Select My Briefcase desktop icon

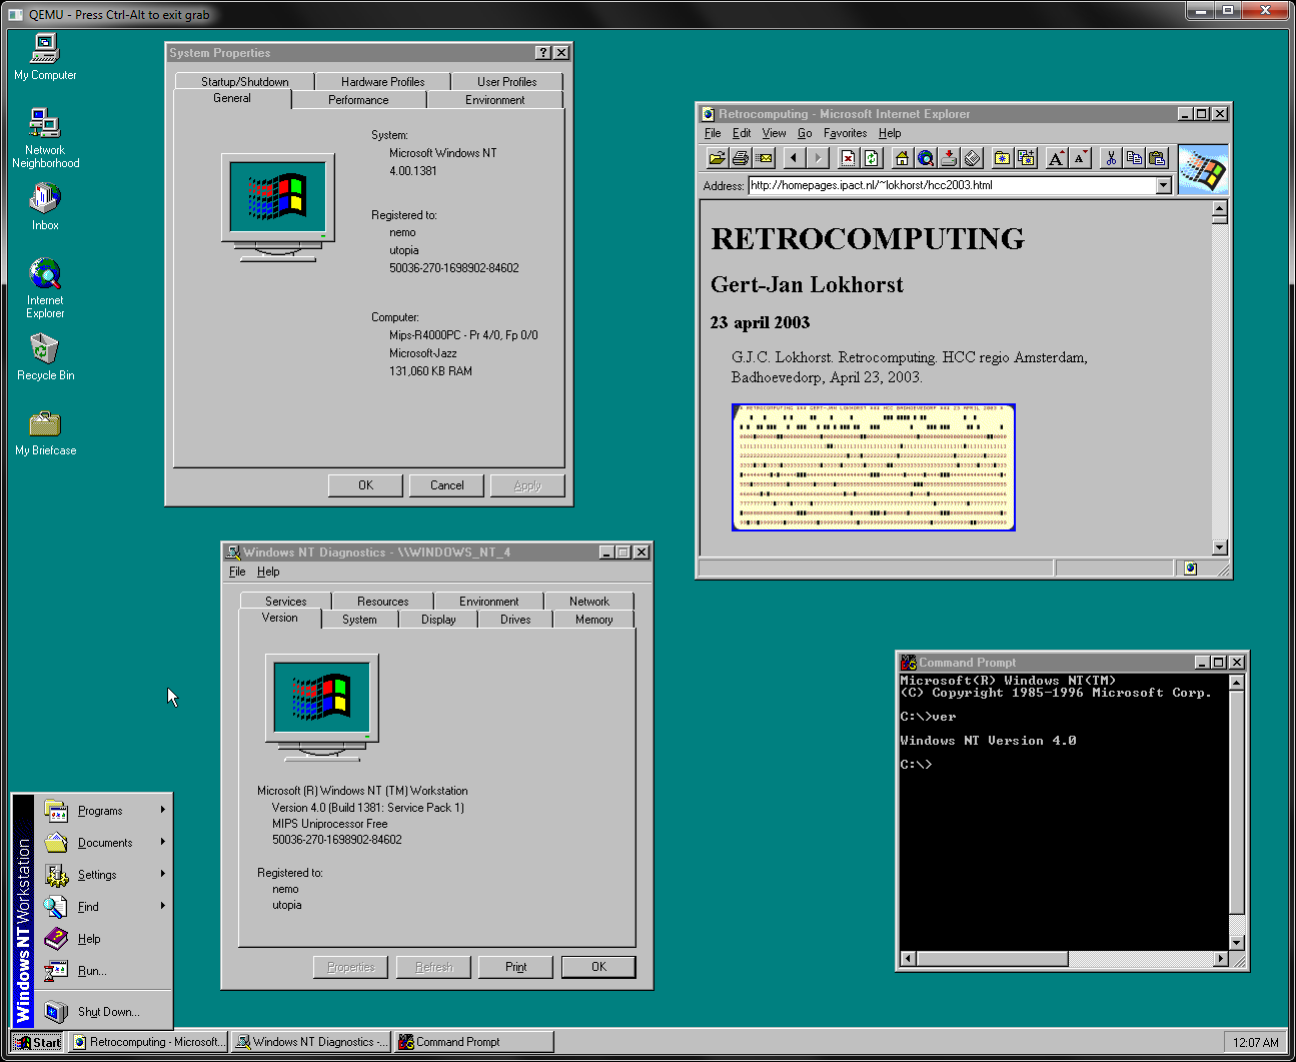45,432
